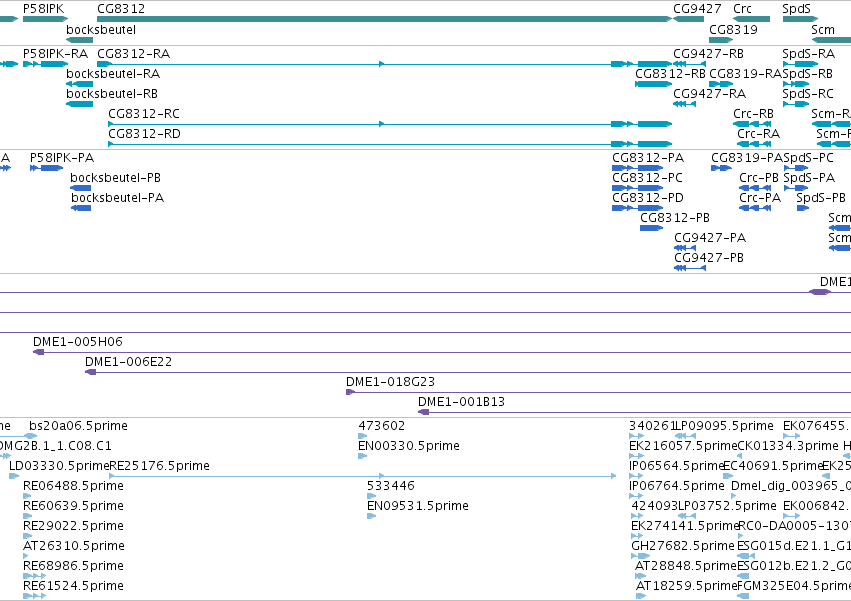The width and height of the screenshot is (851, 601).
Task: Click the LD03330.5prime EST label
Action: pyautogui.click(x=59, y=466)
